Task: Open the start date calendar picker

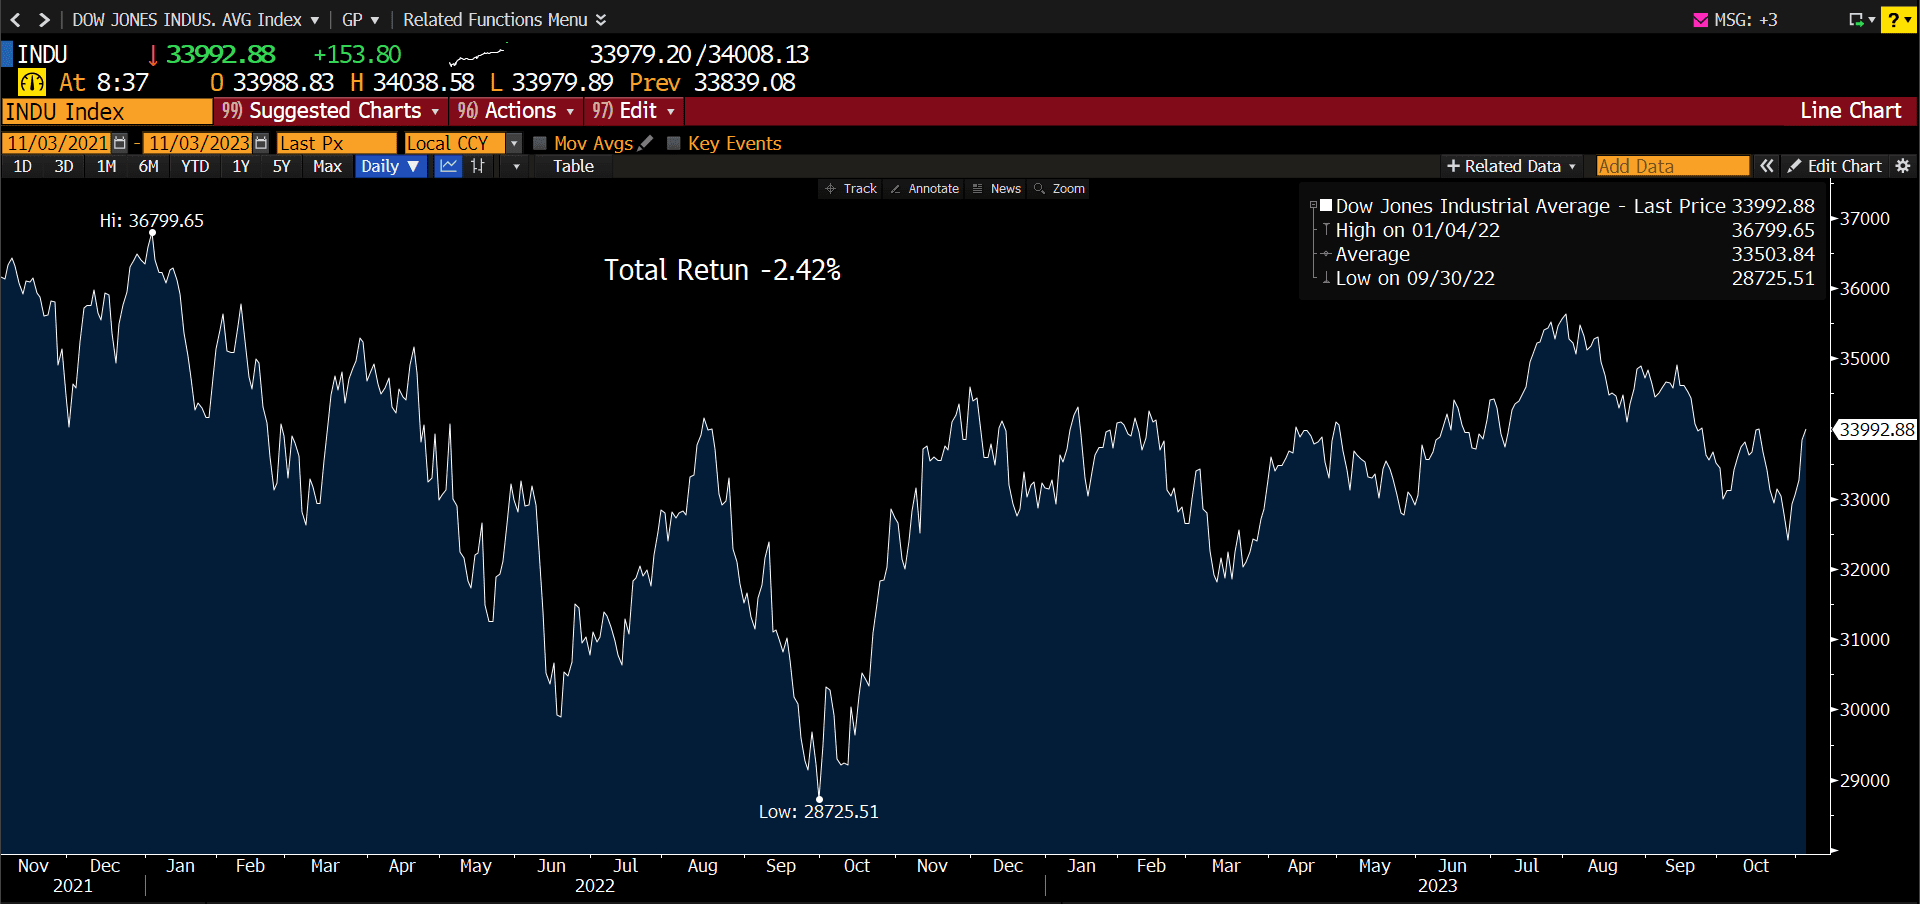Action: (x=120, y=143)
